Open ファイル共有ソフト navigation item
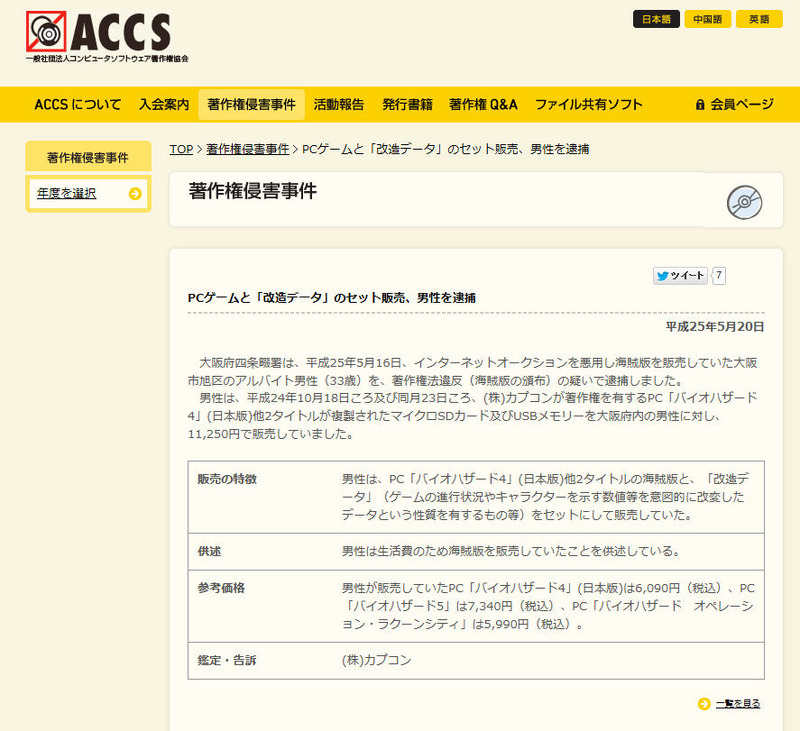800x731 pixels. (588, 104)
